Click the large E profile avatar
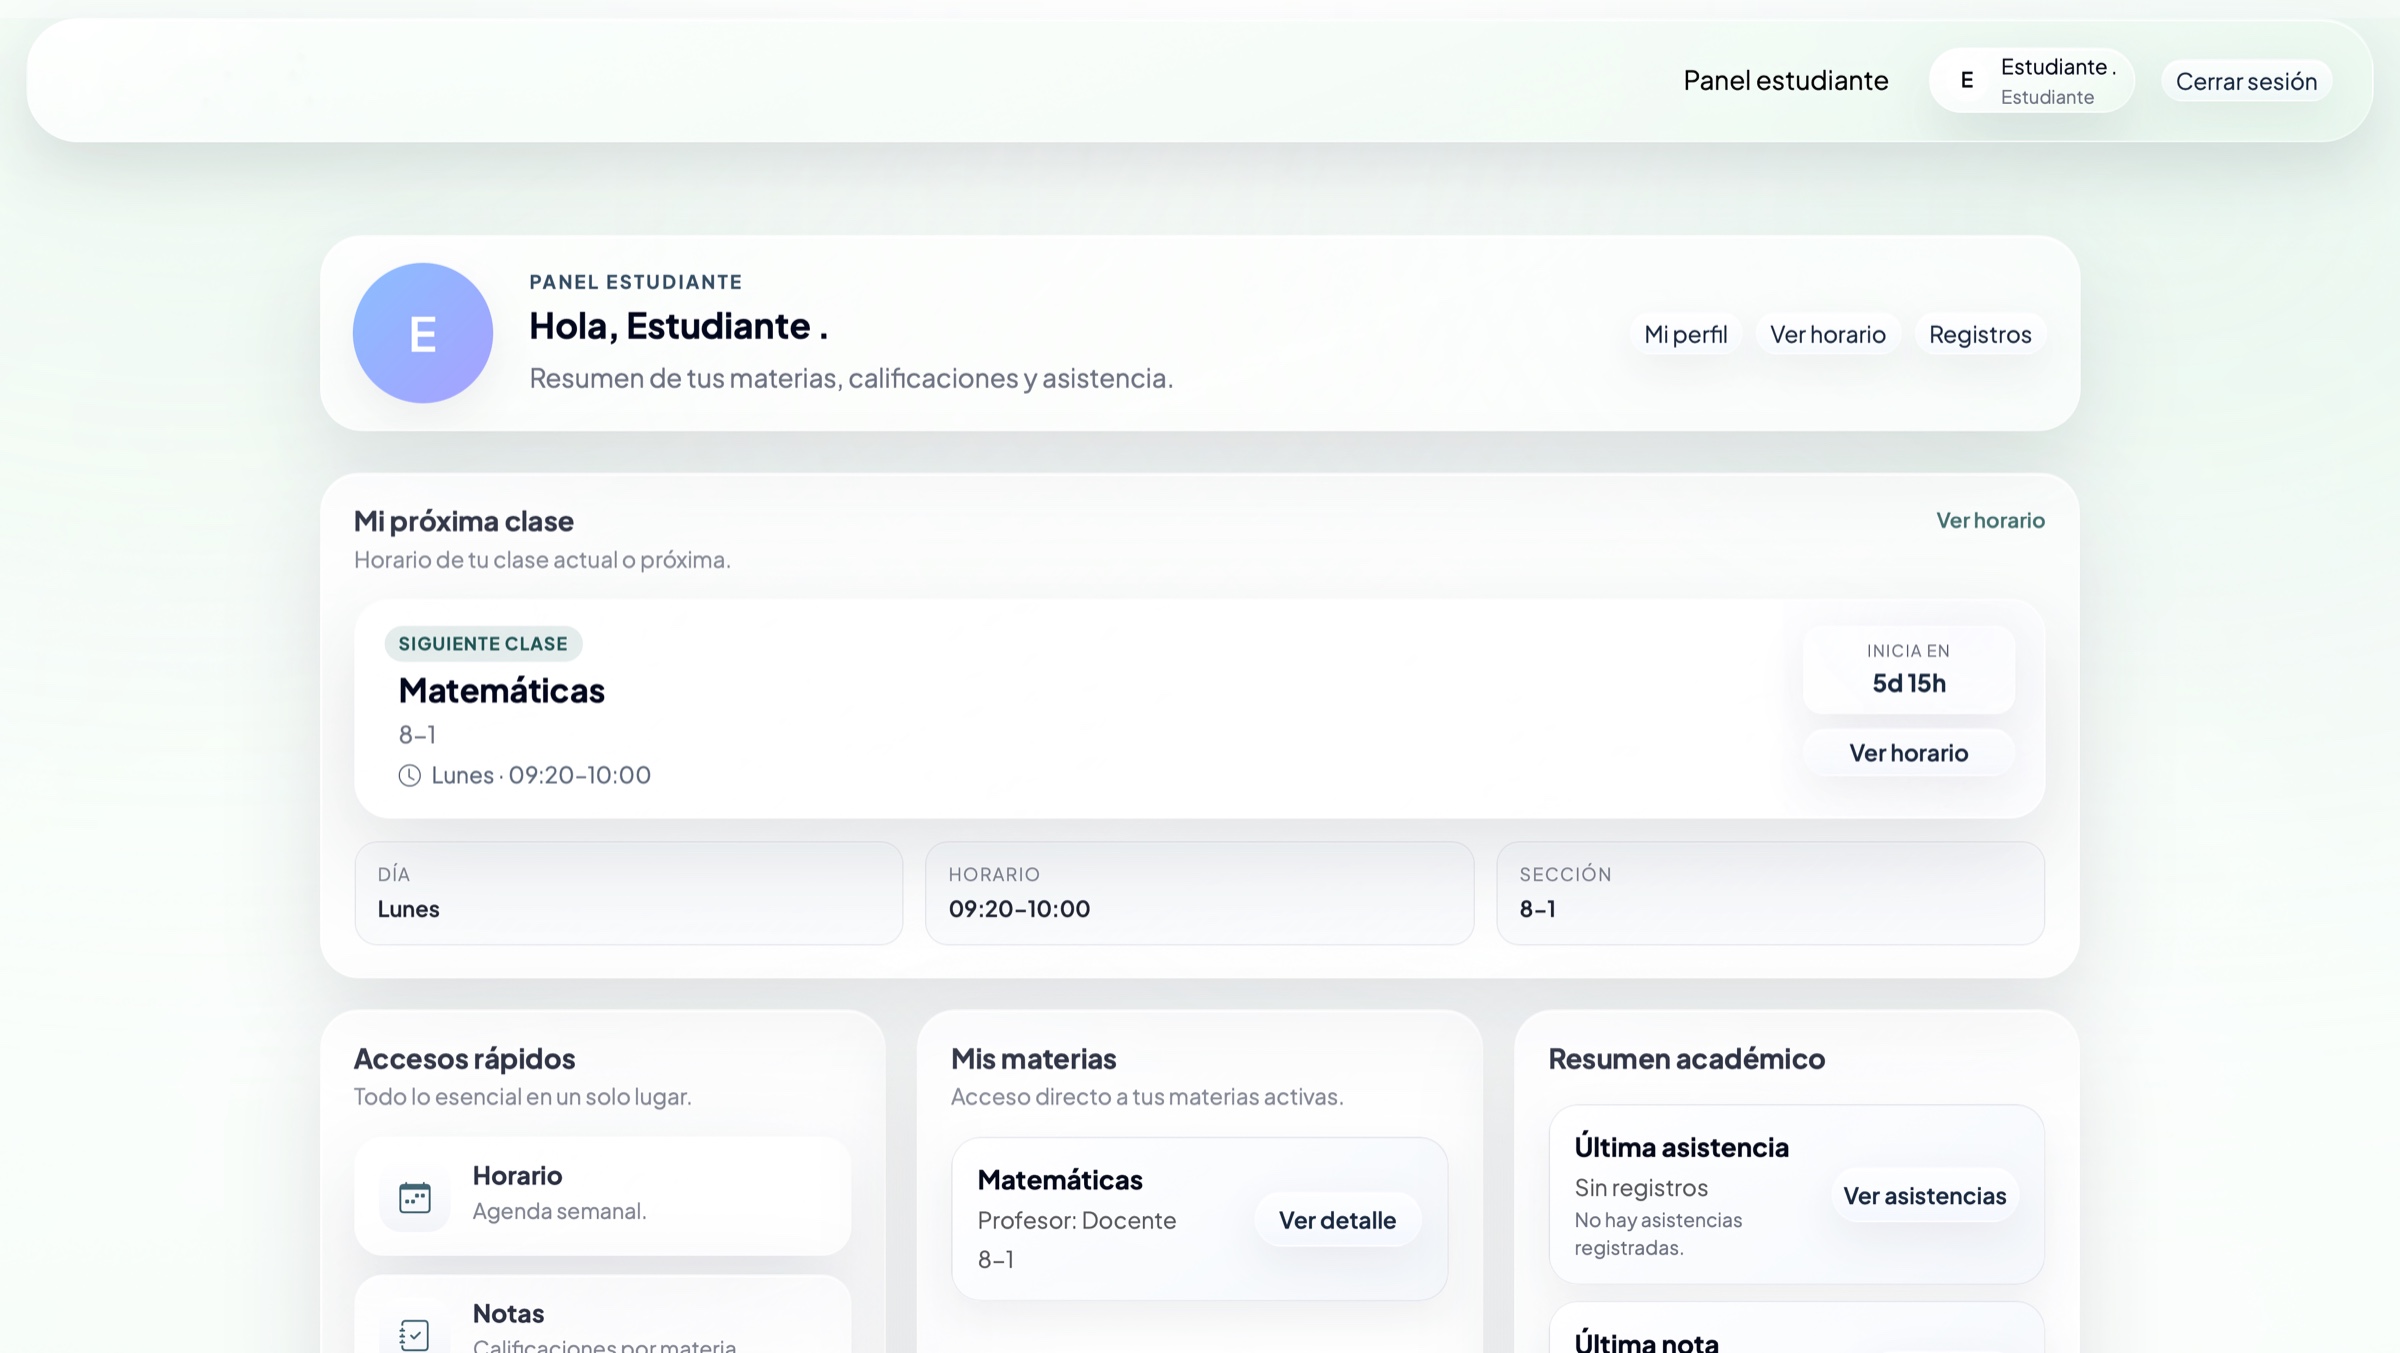 click(x=423, y=333)
